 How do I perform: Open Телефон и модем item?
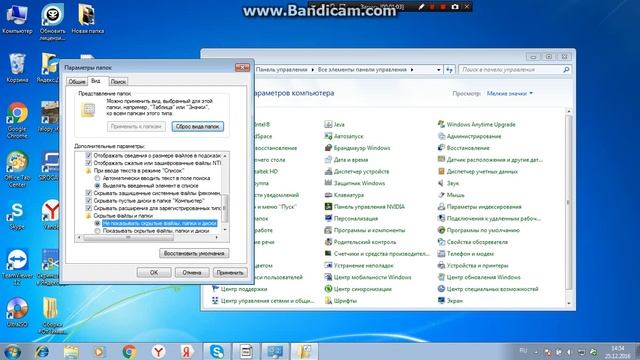(466, 254)
